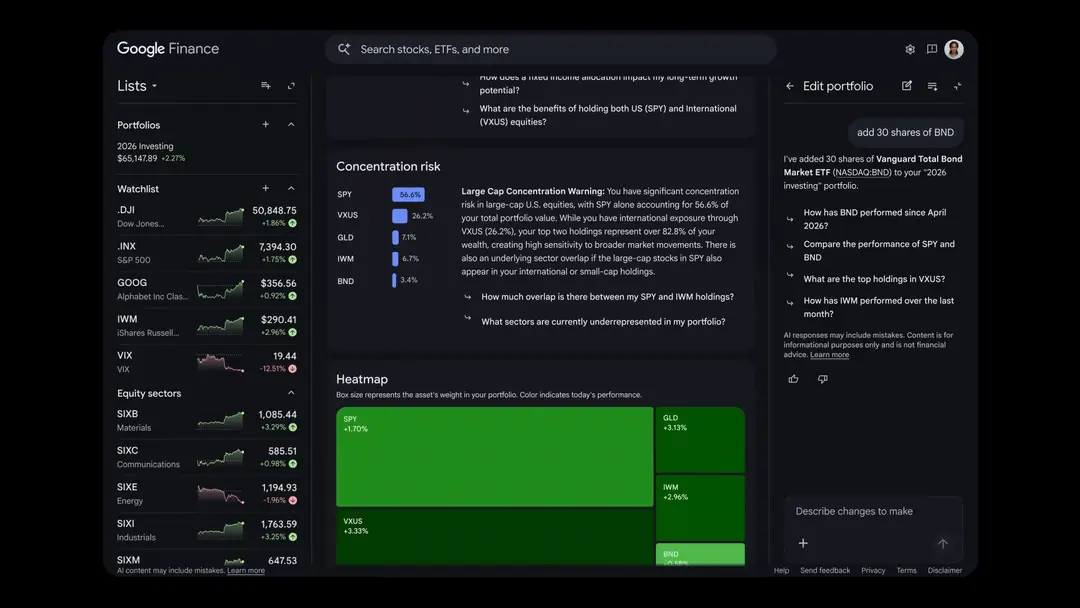Give a thumbs down to the AI response
The image size is (1080, 608).
point(822,379)
